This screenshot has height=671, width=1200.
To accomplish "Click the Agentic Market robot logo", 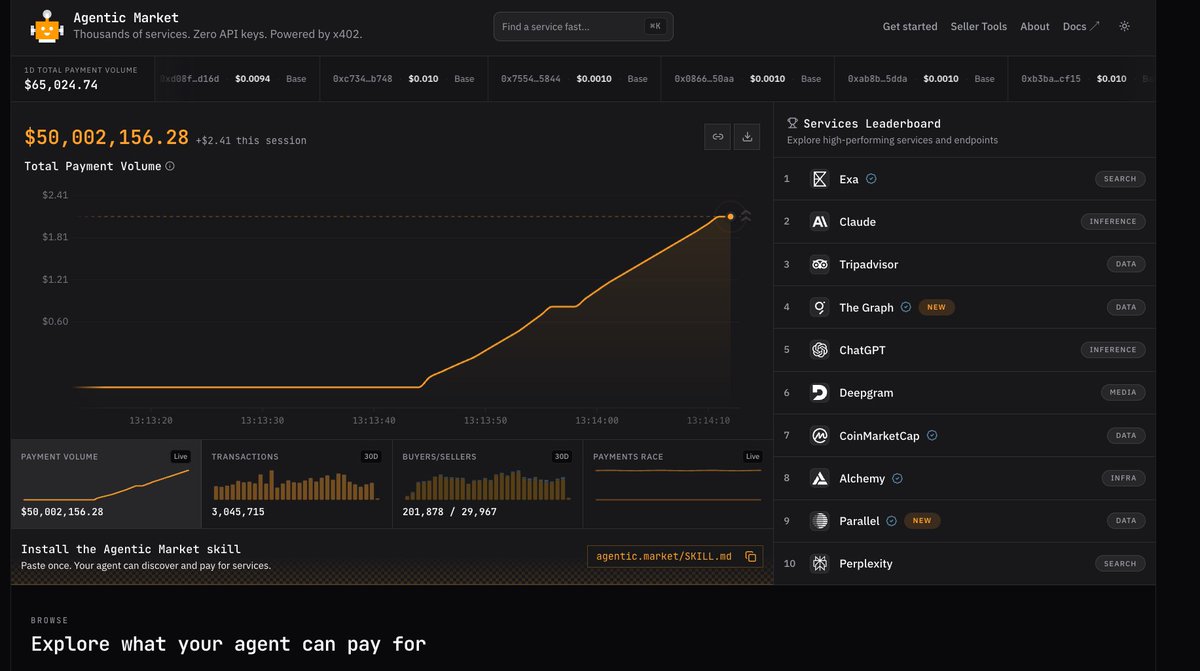I will click(x=46, y=27).
